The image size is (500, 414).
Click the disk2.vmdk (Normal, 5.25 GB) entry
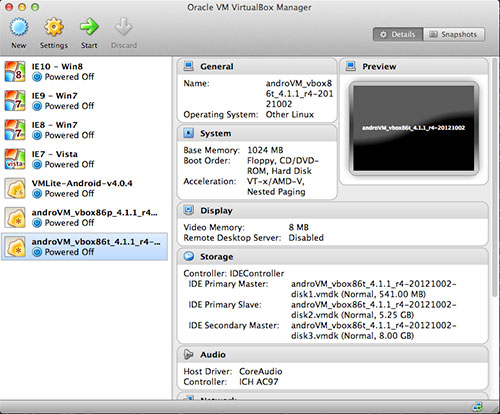[x=352, y=315]
